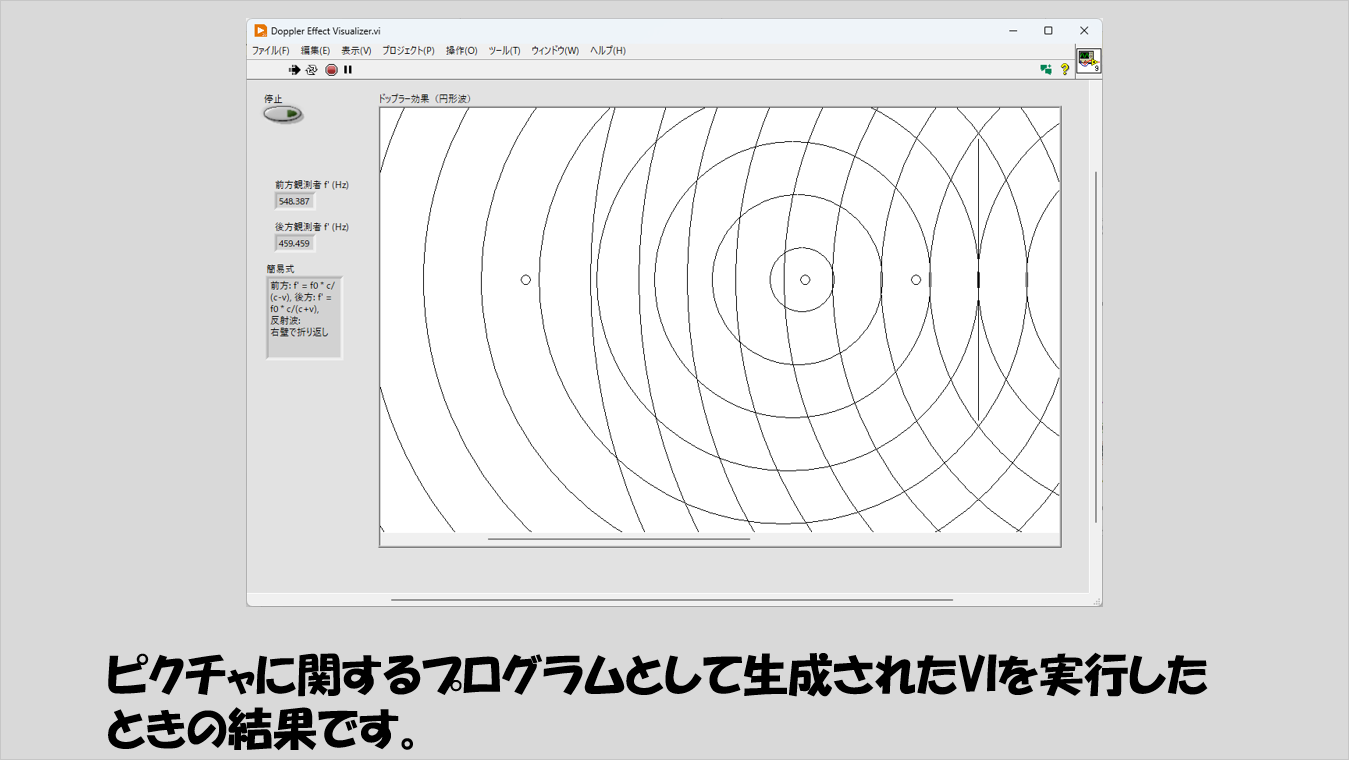
Task: Open the 表示(V) menu
Action: coord(356,51)
